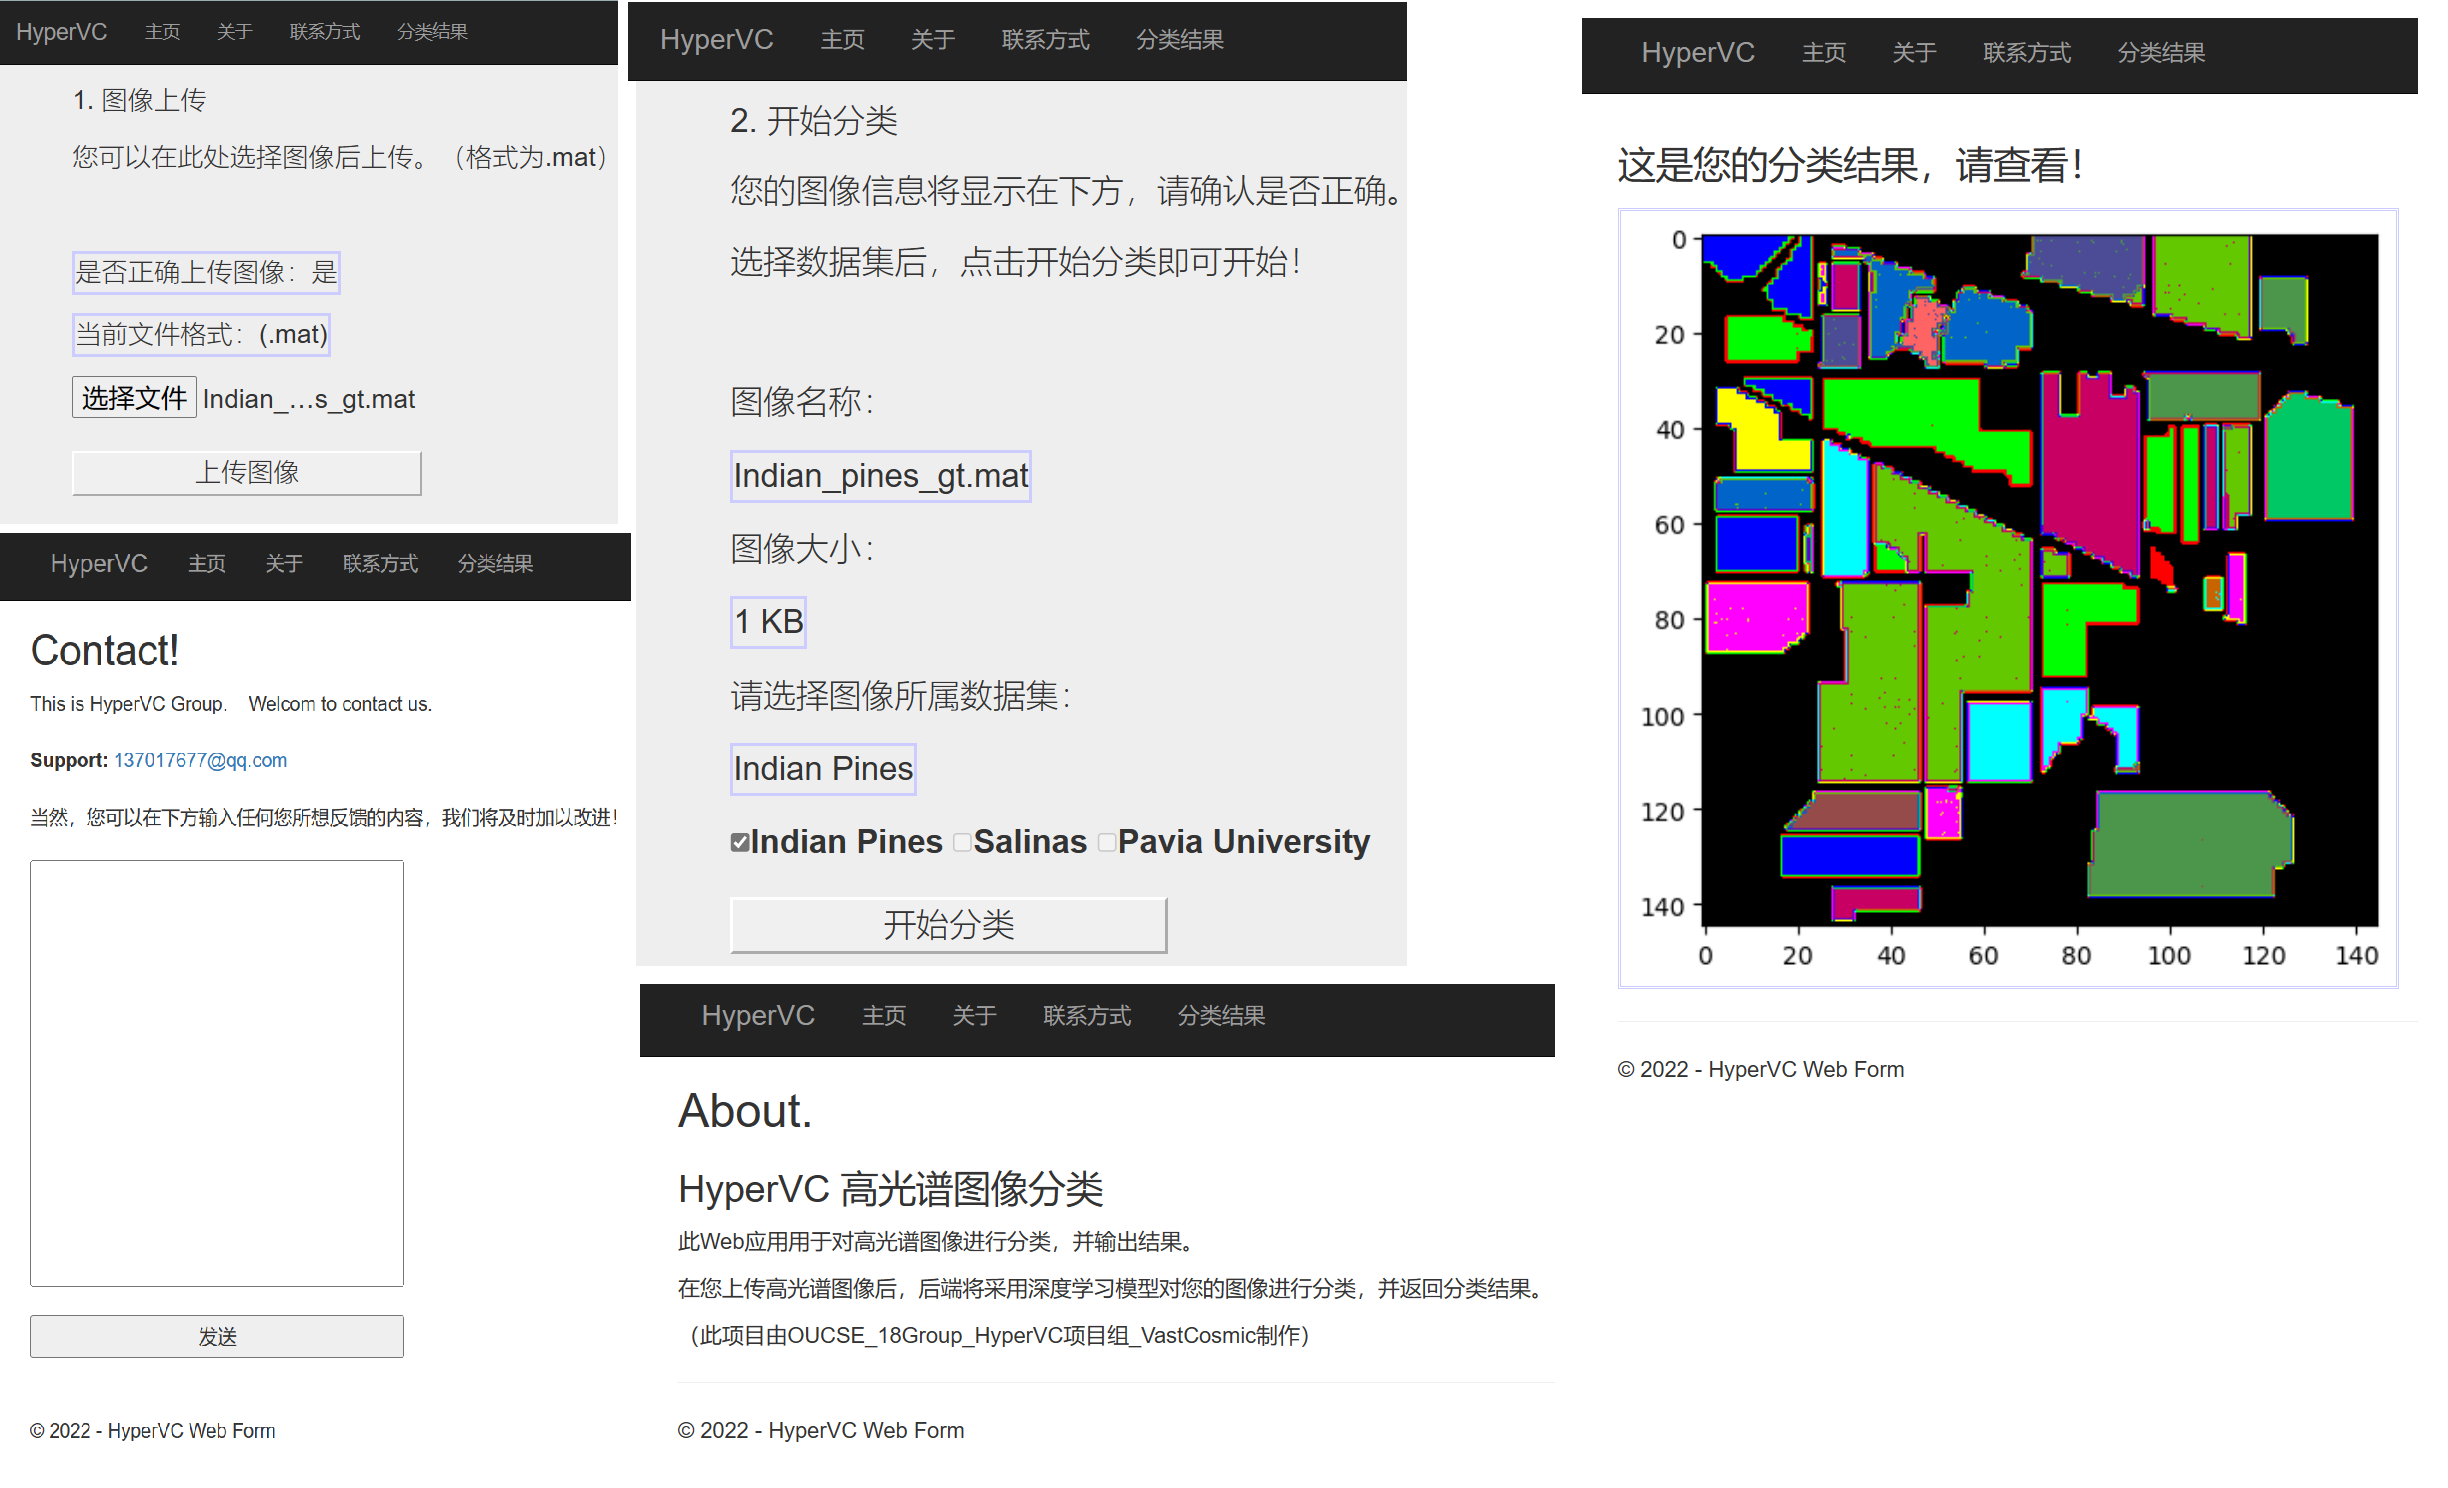Check the Indian Pines dataset checkbox
The image size is (2448, 1488).
739,842
